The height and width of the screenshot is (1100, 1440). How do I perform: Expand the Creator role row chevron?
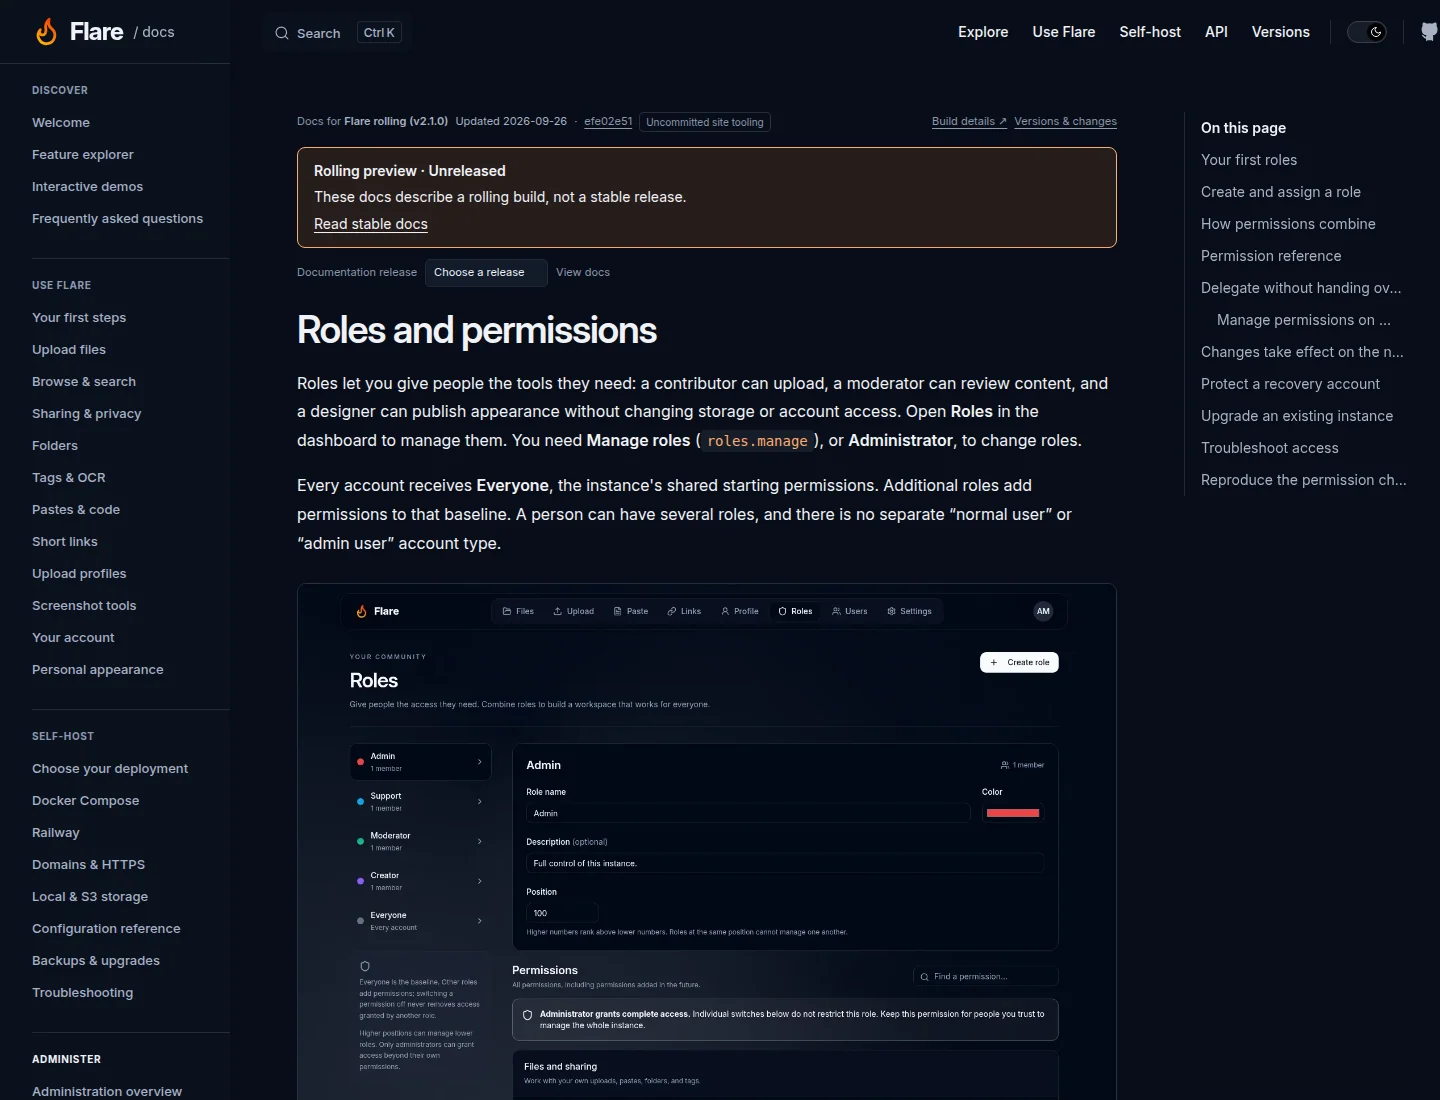(480, 881)
